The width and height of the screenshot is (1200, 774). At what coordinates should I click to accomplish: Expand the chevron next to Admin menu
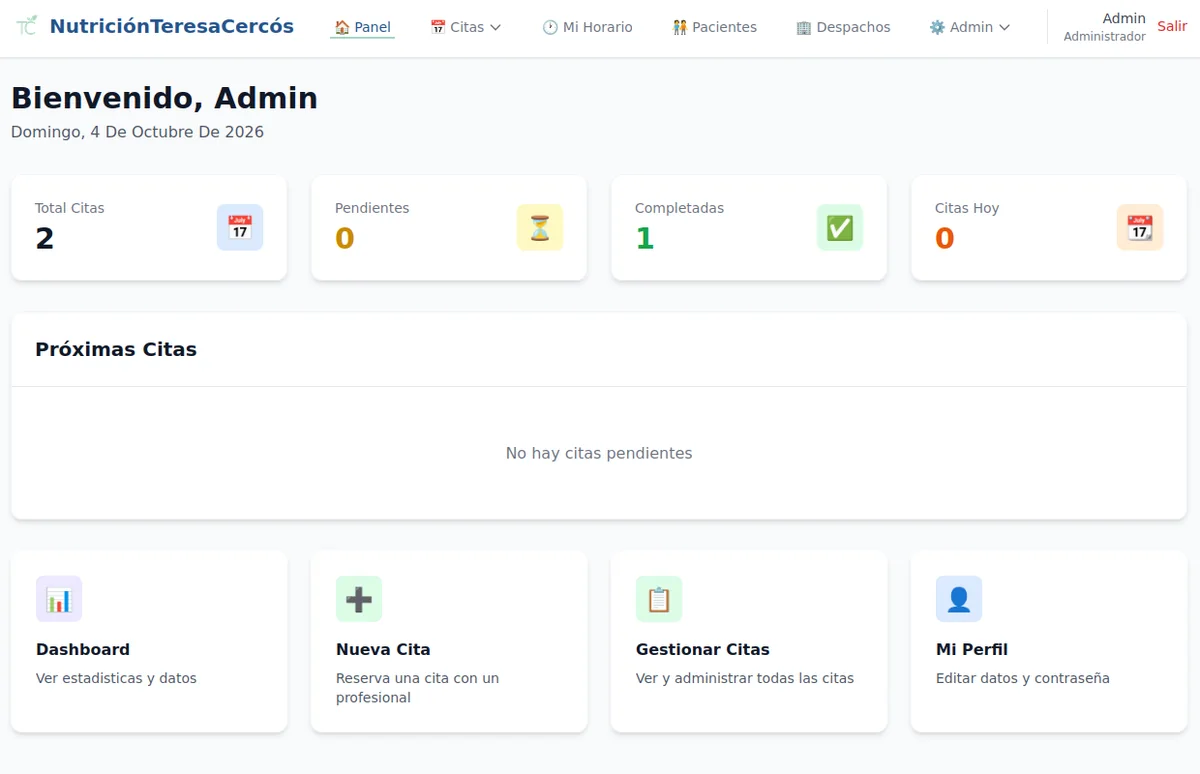(1005, 27)
